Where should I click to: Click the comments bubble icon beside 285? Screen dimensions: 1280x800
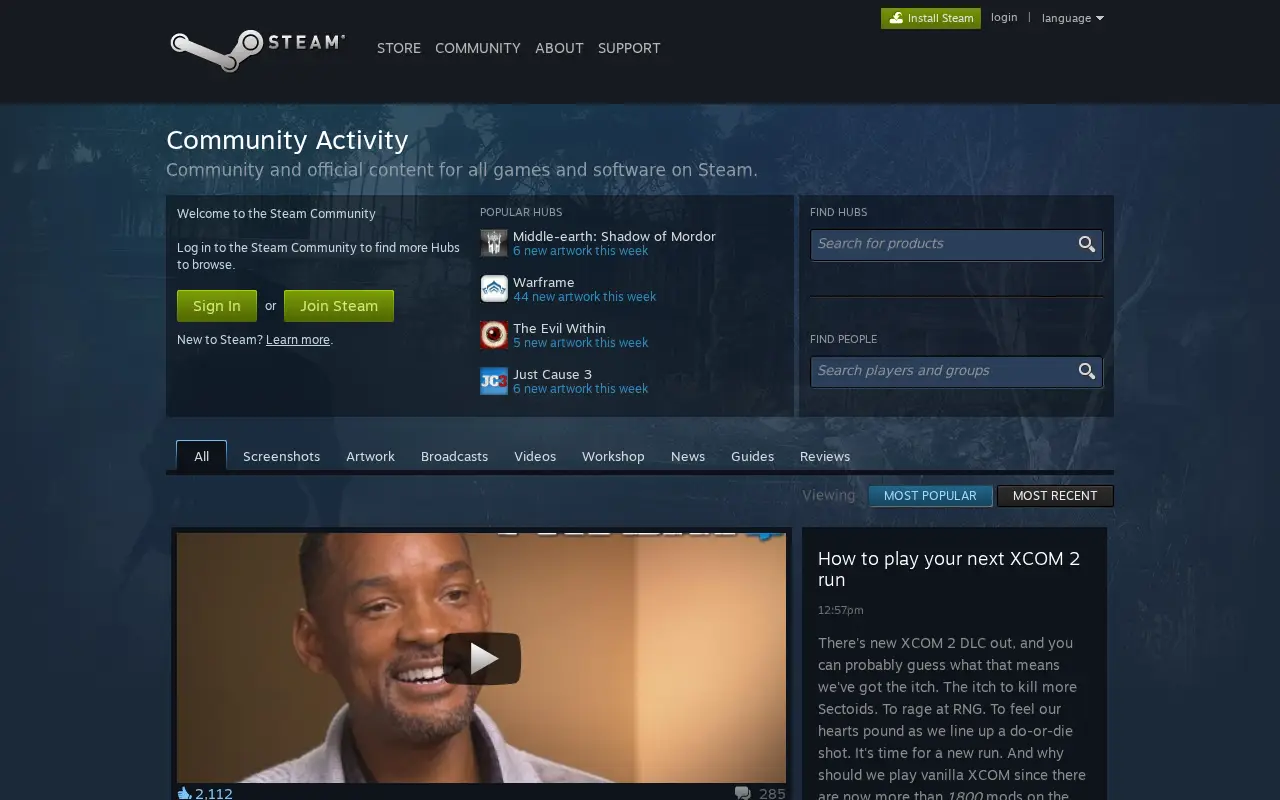[x=743, y=793]
